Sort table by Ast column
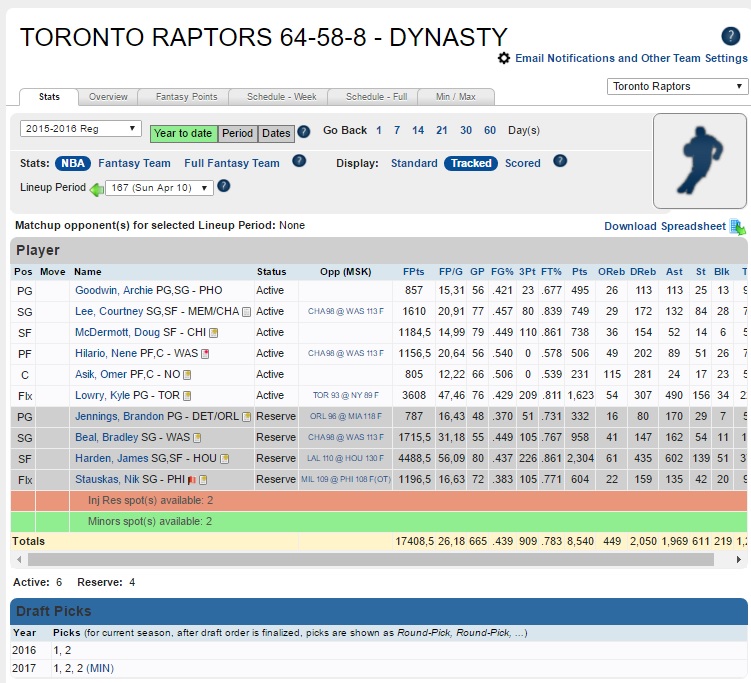Viewport: 751px width, 683px height. click(674, 272)
